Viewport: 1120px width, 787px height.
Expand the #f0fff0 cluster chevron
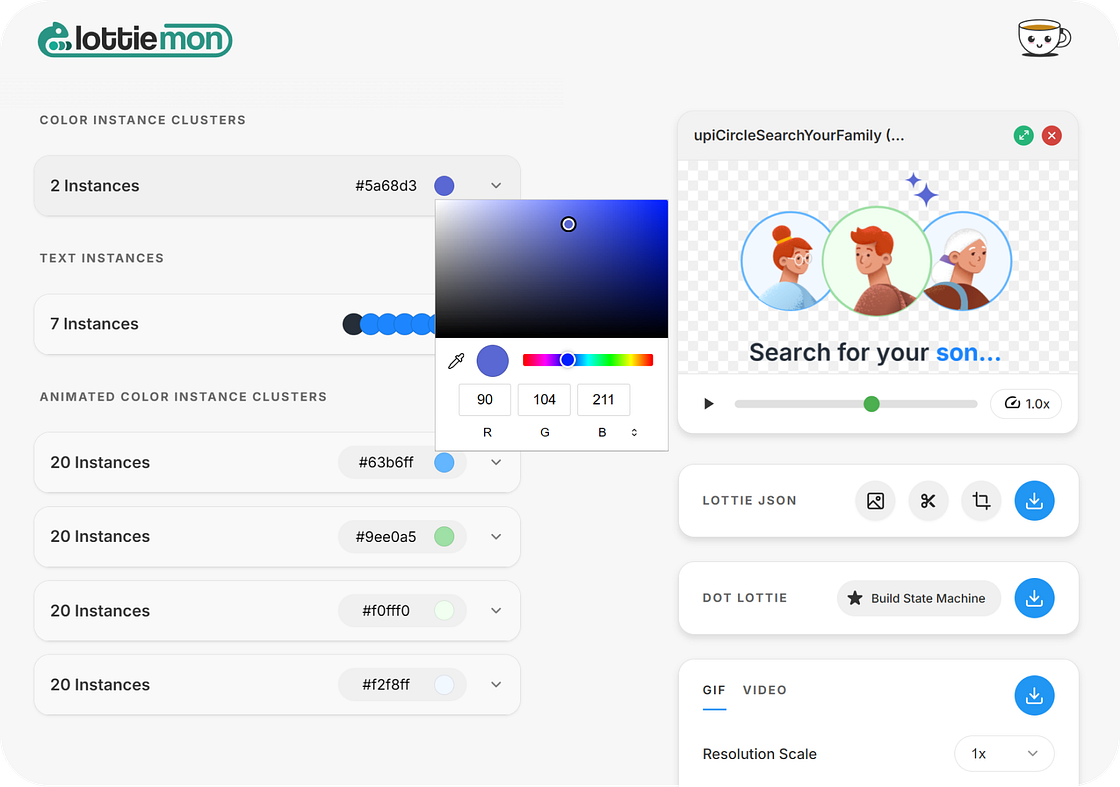(496, 611)
